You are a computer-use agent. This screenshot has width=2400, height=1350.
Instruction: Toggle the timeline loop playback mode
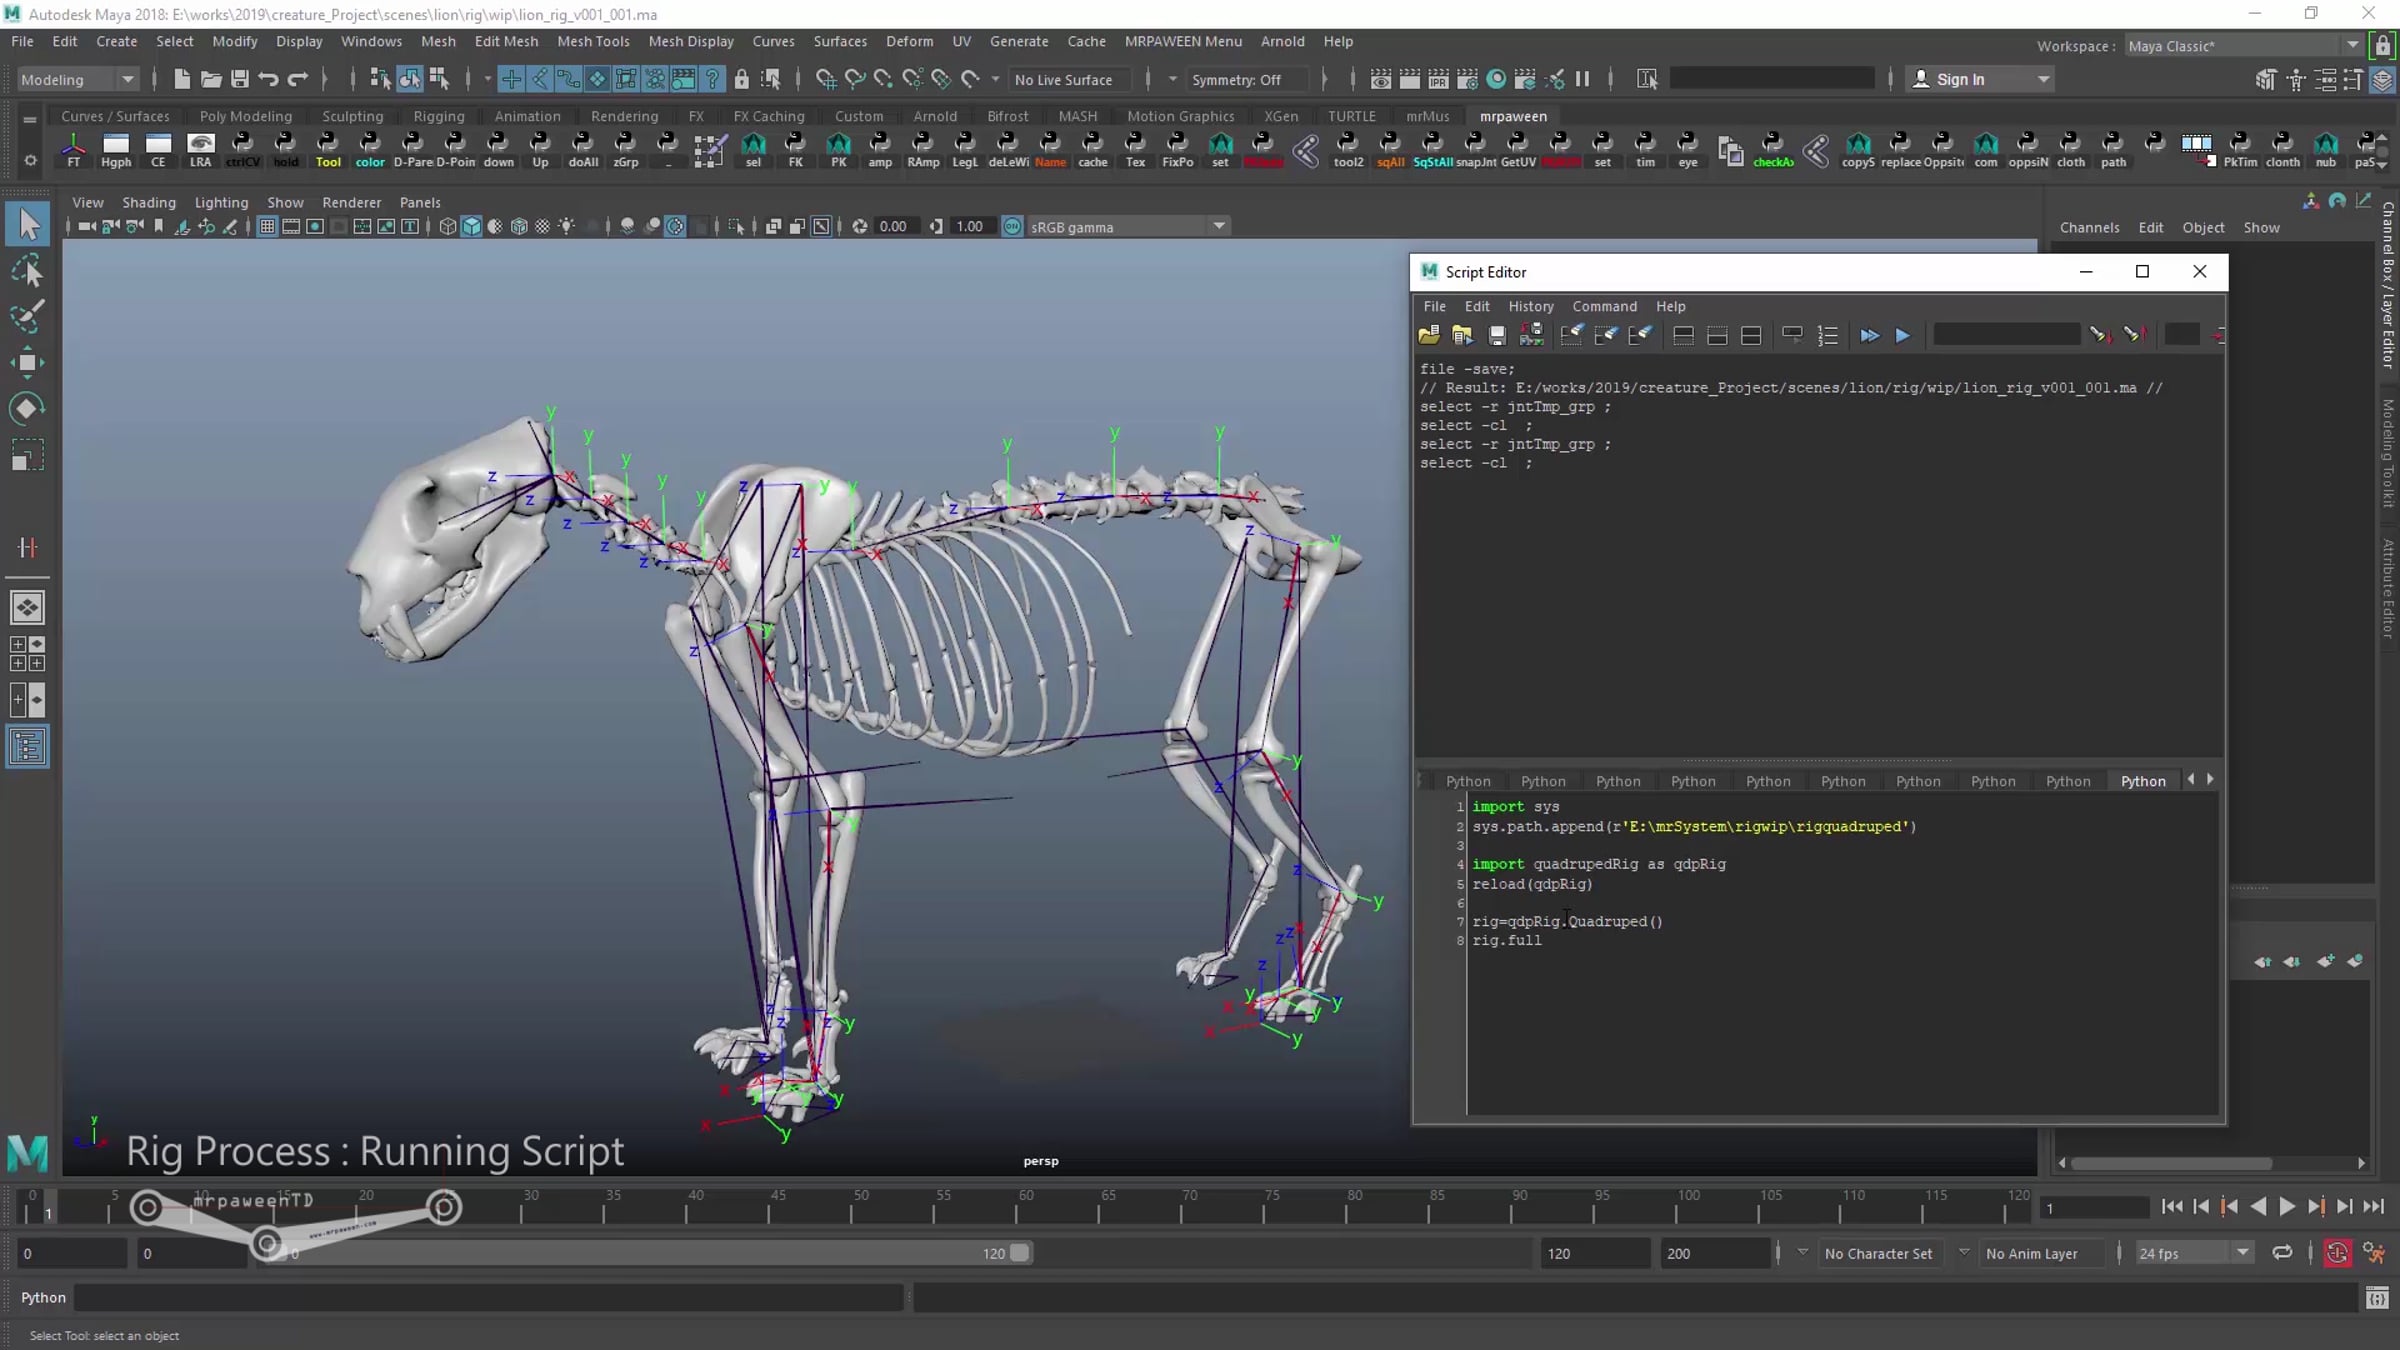tap(2282, 1253)
